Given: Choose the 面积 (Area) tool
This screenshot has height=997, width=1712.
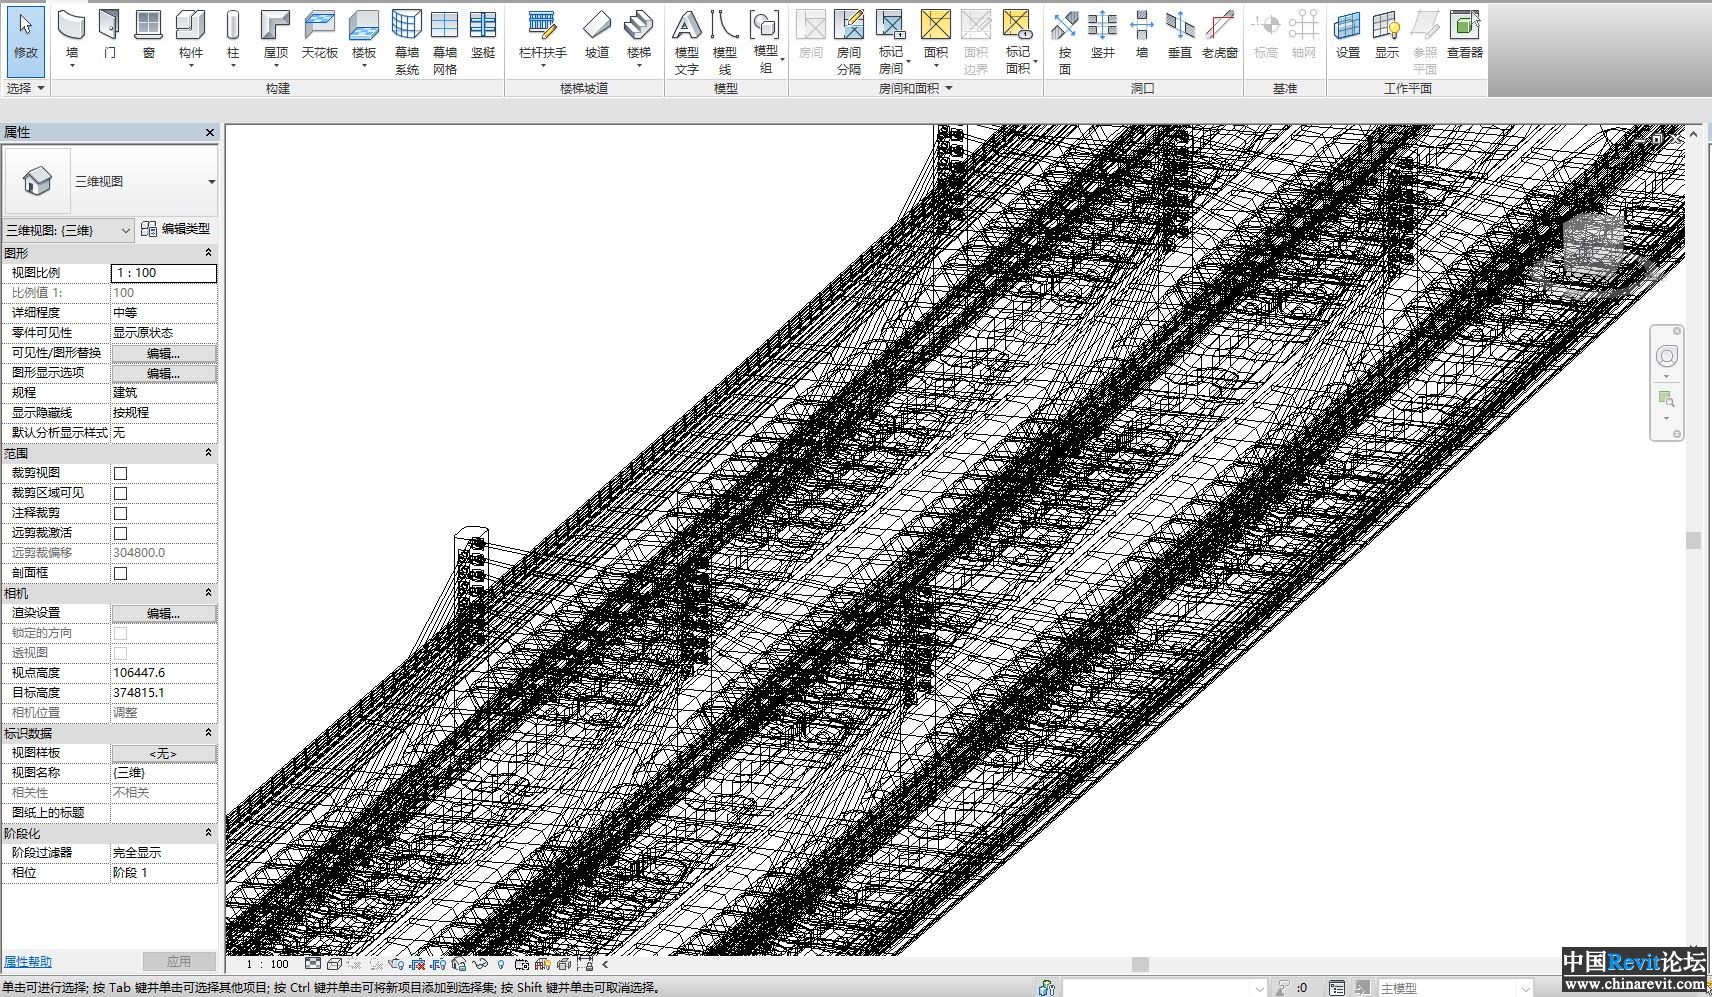Looking at the screenshot, I should [x=936, y=38].
